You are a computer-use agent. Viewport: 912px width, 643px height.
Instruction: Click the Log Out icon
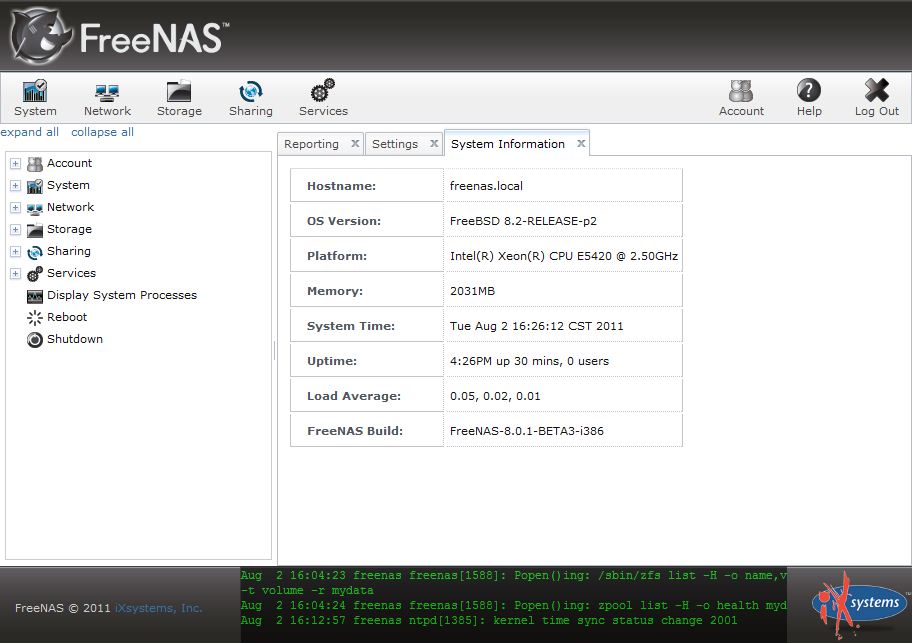[x=876, y=98]
